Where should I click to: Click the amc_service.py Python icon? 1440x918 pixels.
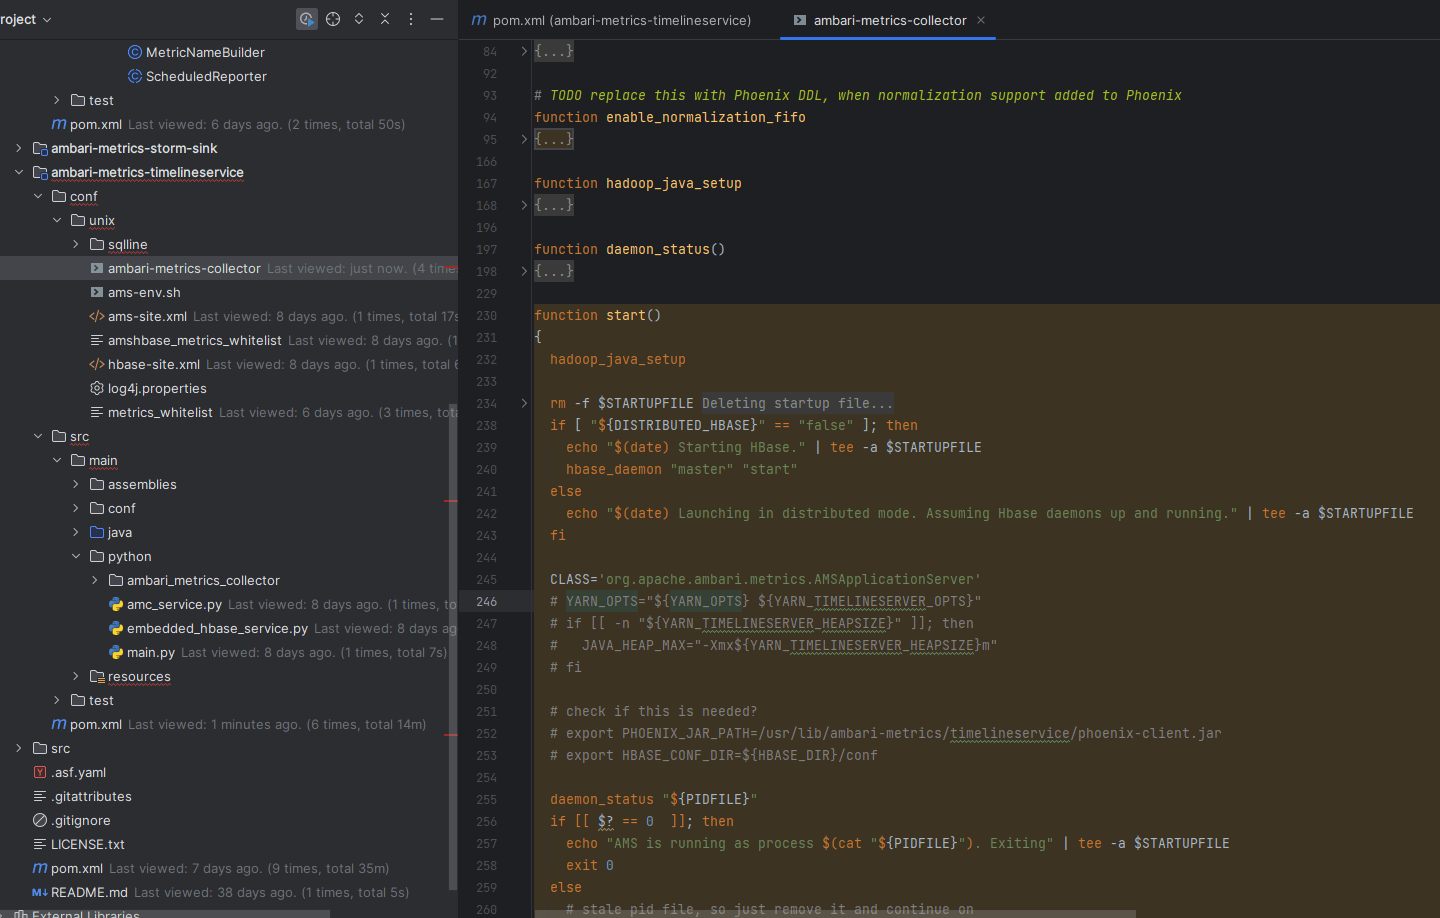point(116,604)
